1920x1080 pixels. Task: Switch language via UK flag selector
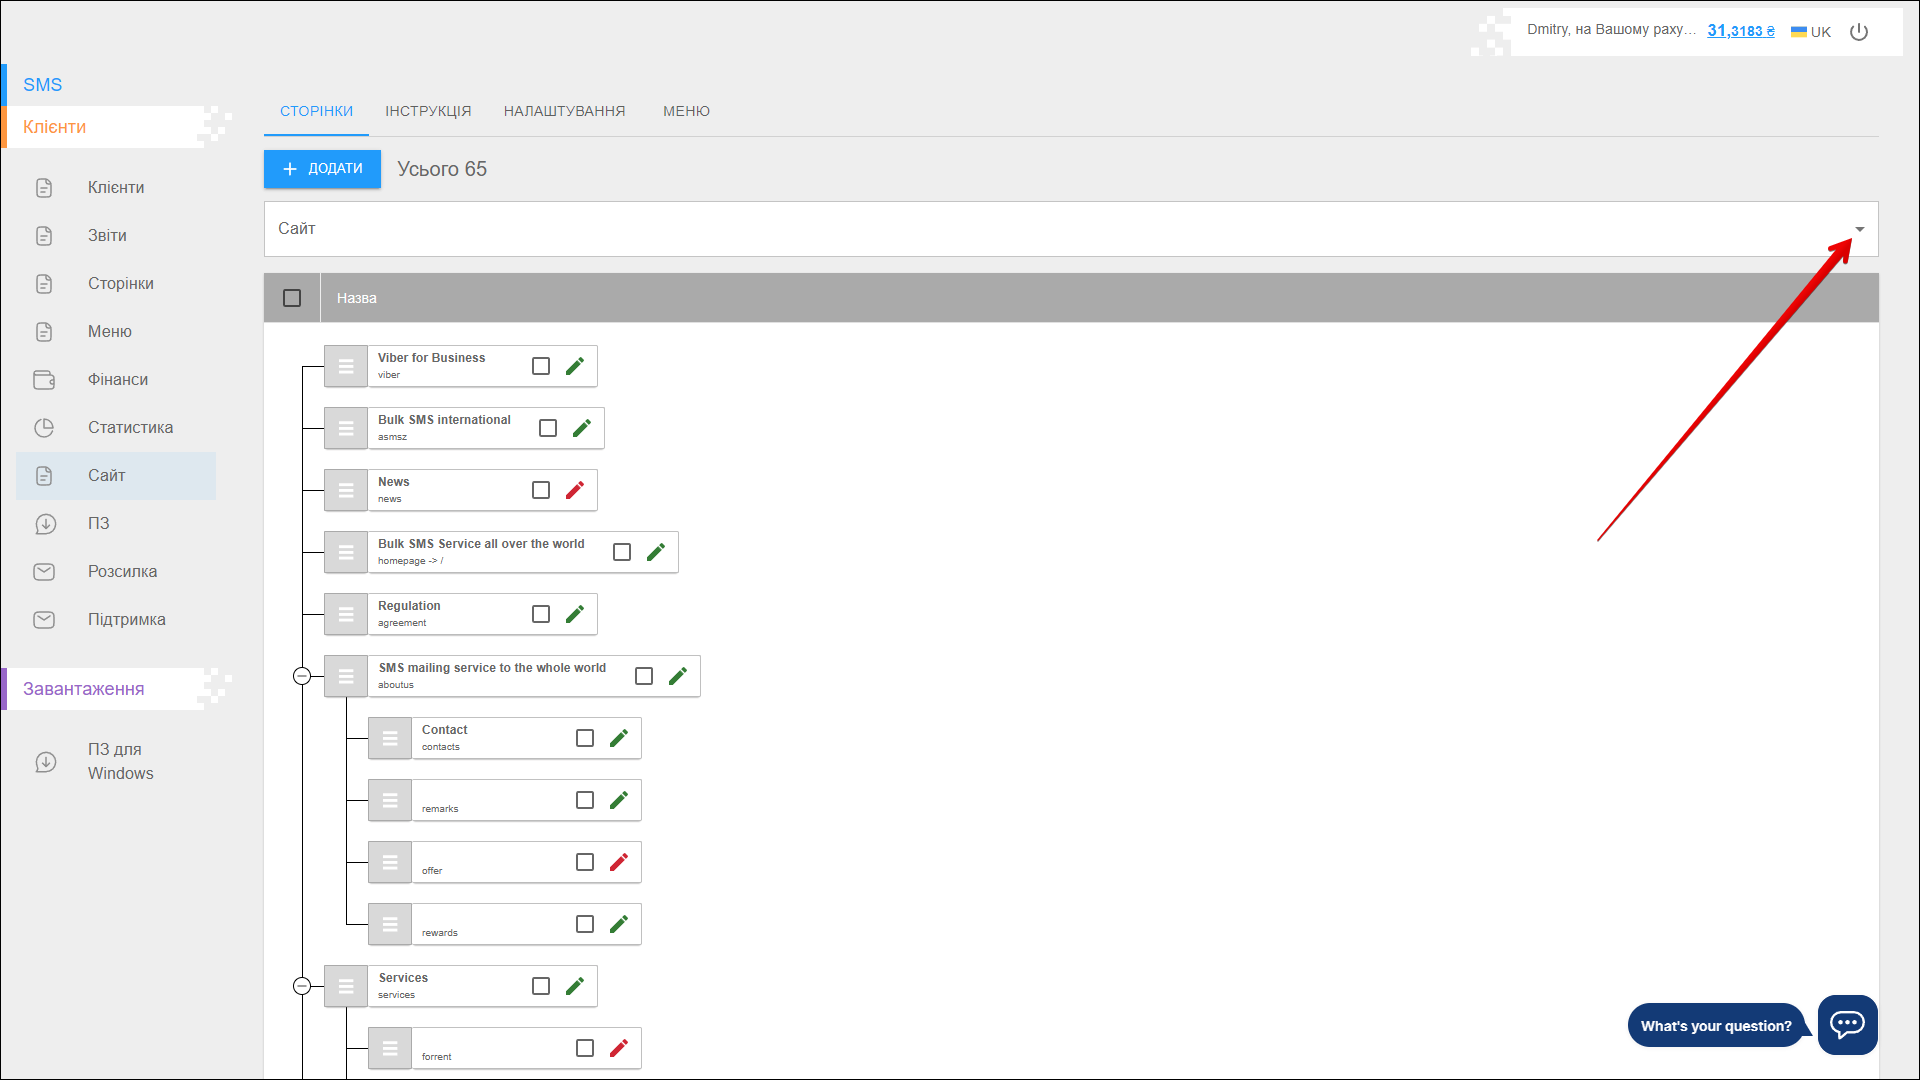point(1811,32)
